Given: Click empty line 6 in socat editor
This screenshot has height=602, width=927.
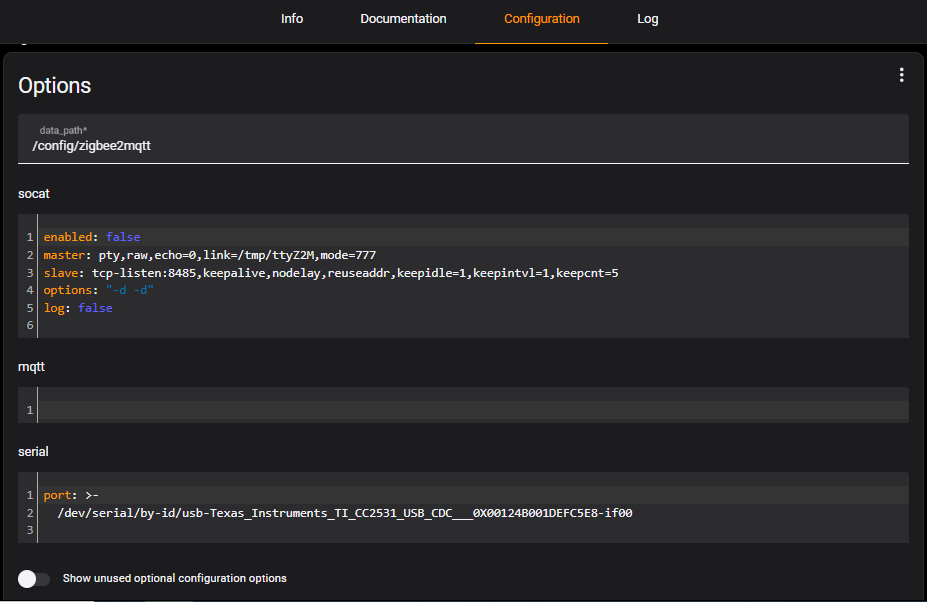Looking at the screenshot, I should (x=300, y=326).
